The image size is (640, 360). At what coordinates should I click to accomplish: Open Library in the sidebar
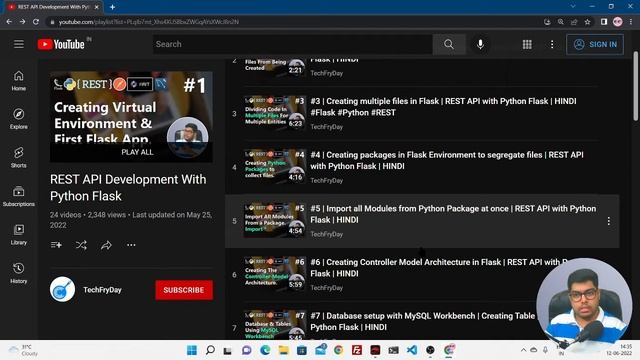[19, 235]
